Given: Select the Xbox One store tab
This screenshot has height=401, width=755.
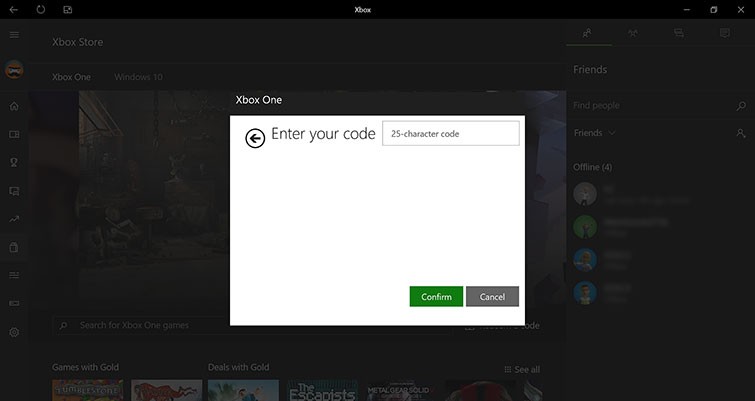Looking at the screenshot, I should tap(71, 77).
